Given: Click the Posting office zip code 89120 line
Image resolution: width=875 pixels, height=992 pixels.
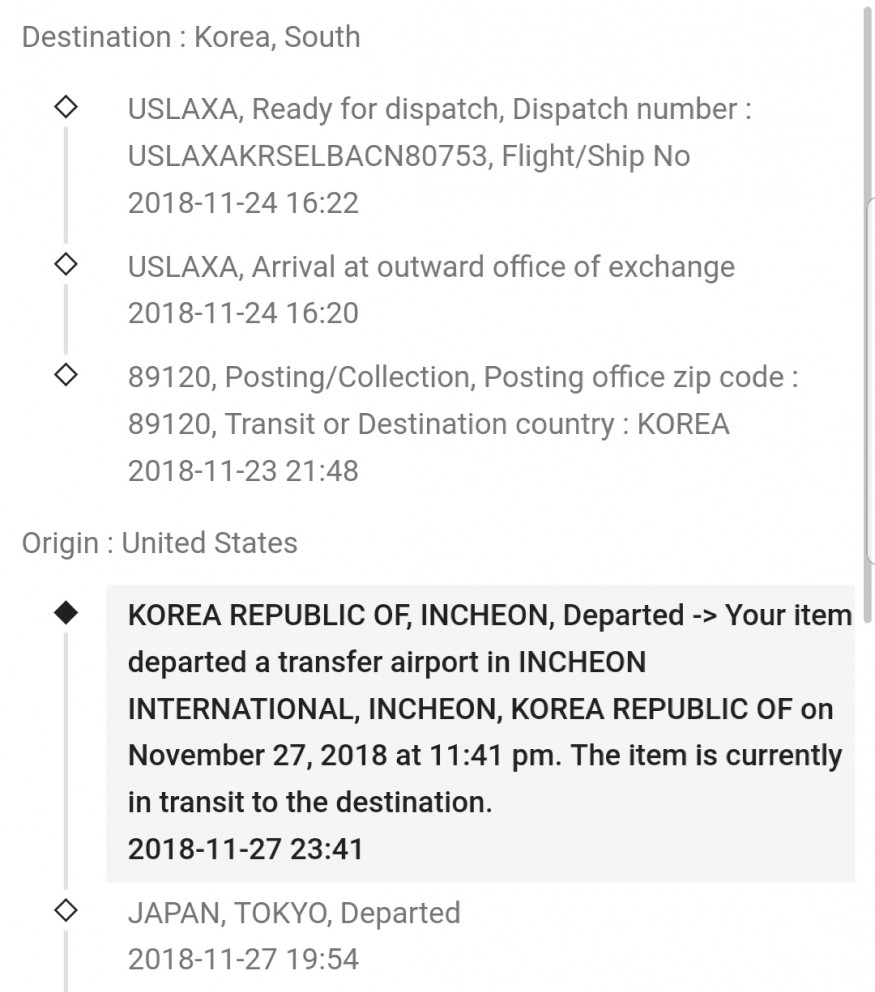Looking at the screenshot, I should [x=463, y=377].
